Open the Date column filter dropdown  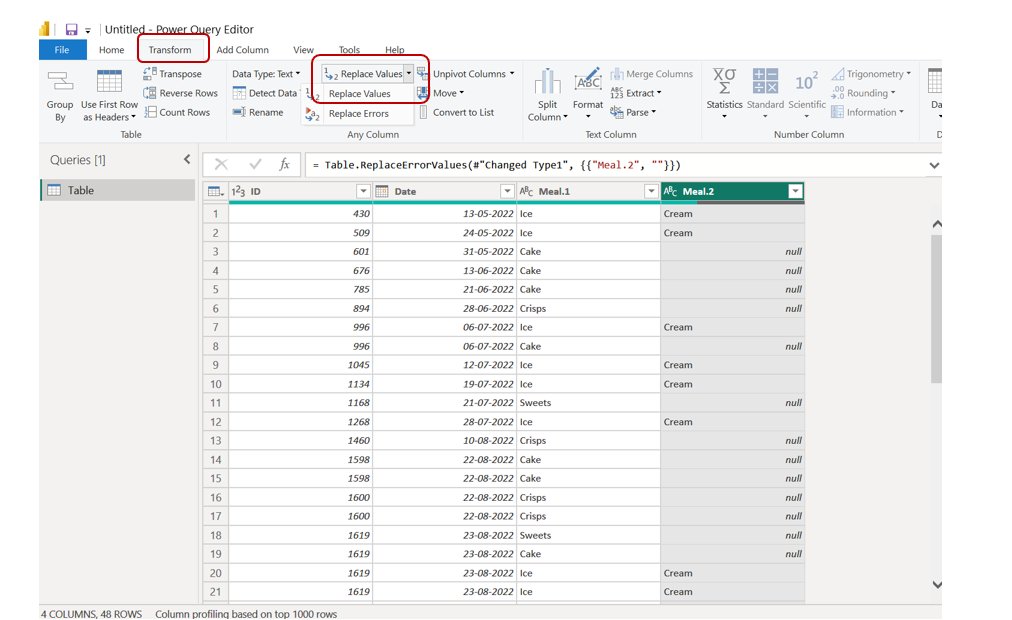[x=507, y=191]
